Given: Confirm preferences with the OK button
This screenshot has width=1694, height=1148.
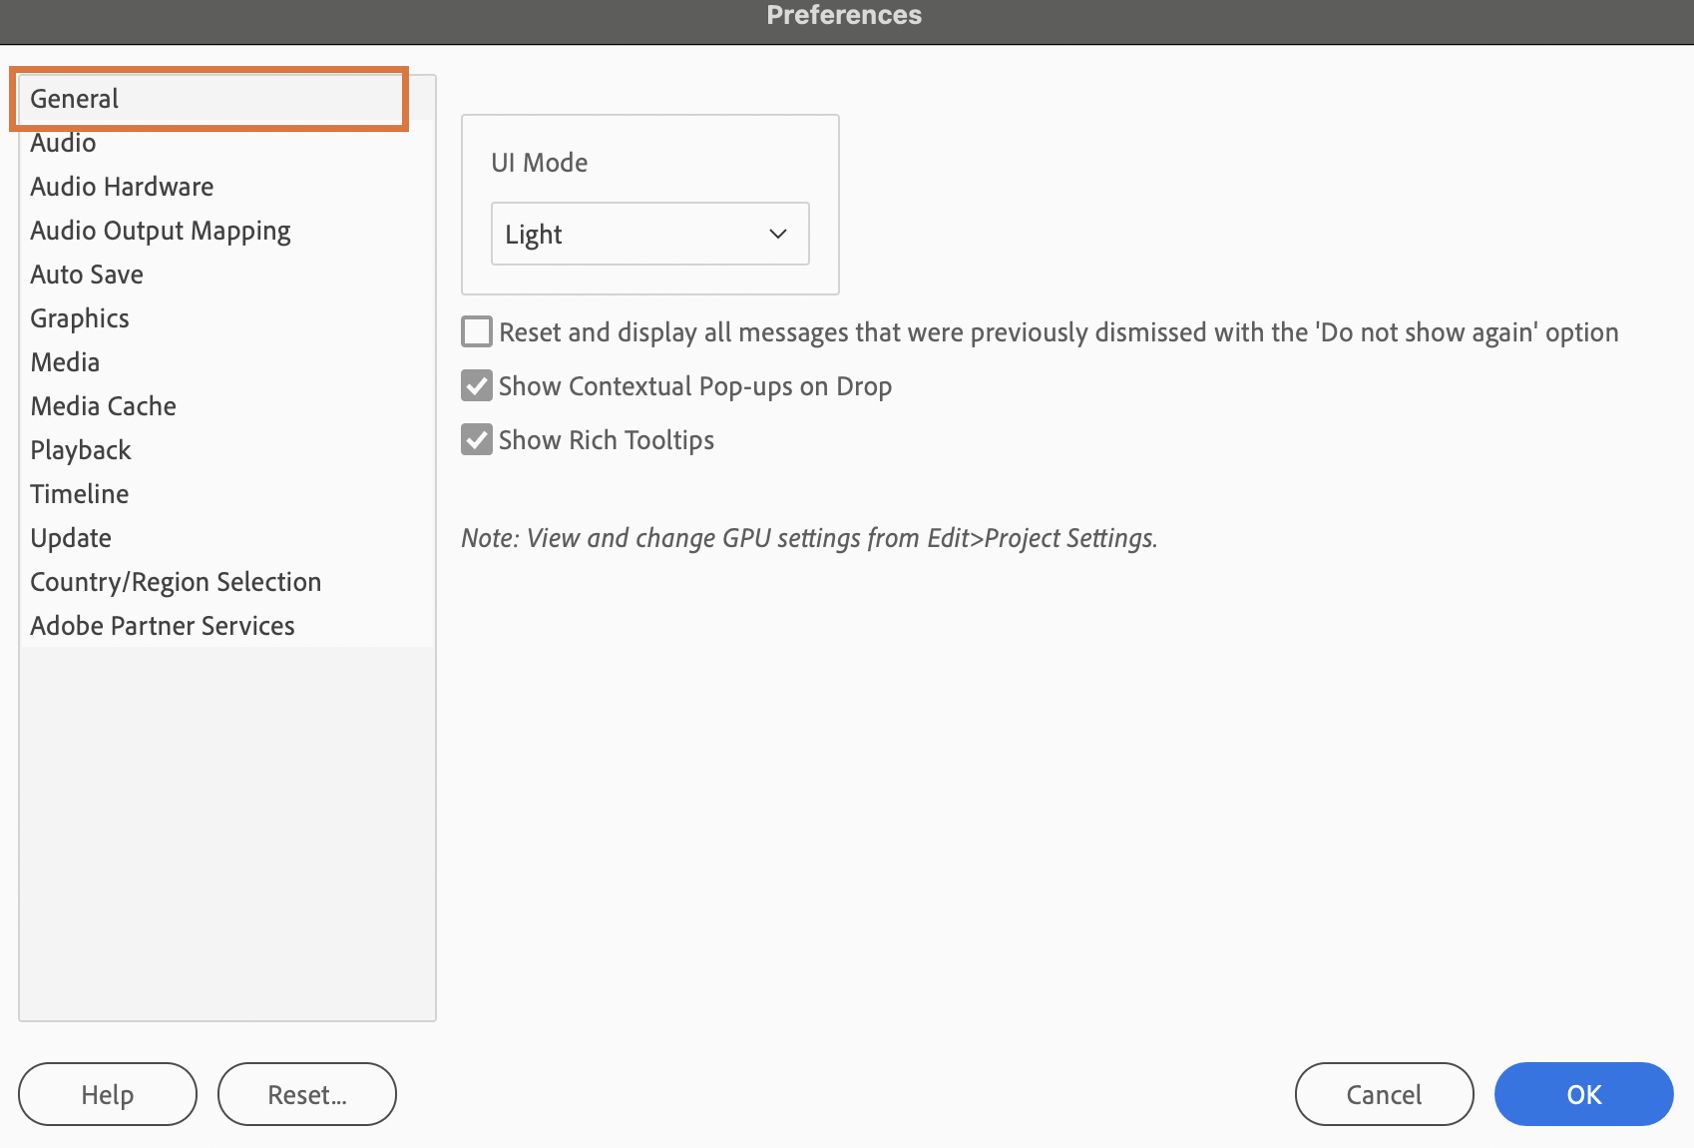Looking at the screenshot, I should pos(1583,1095).
